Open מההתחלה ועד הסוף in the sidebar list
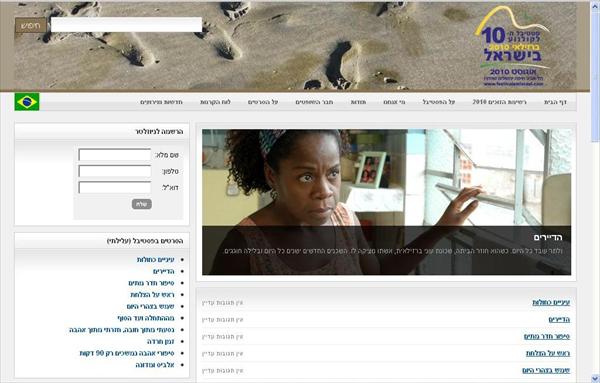 click(x=146, y=318)
